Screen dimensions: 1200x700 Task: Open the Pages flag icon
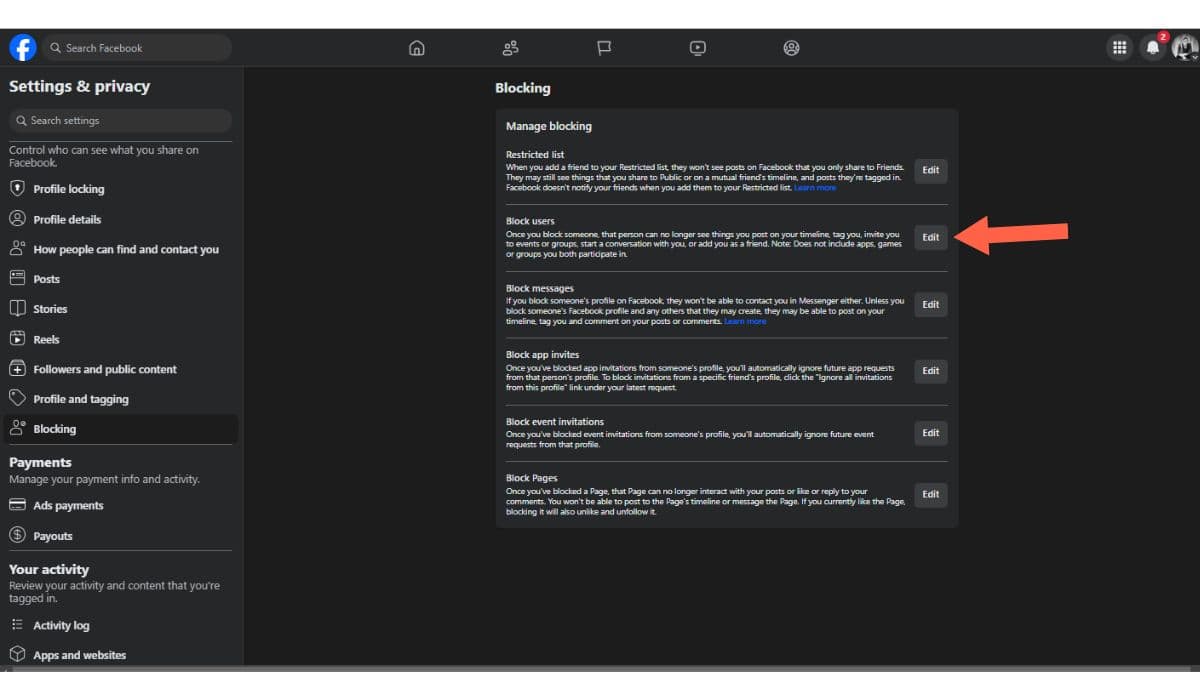pyautogui.click(x=604, y=48)
